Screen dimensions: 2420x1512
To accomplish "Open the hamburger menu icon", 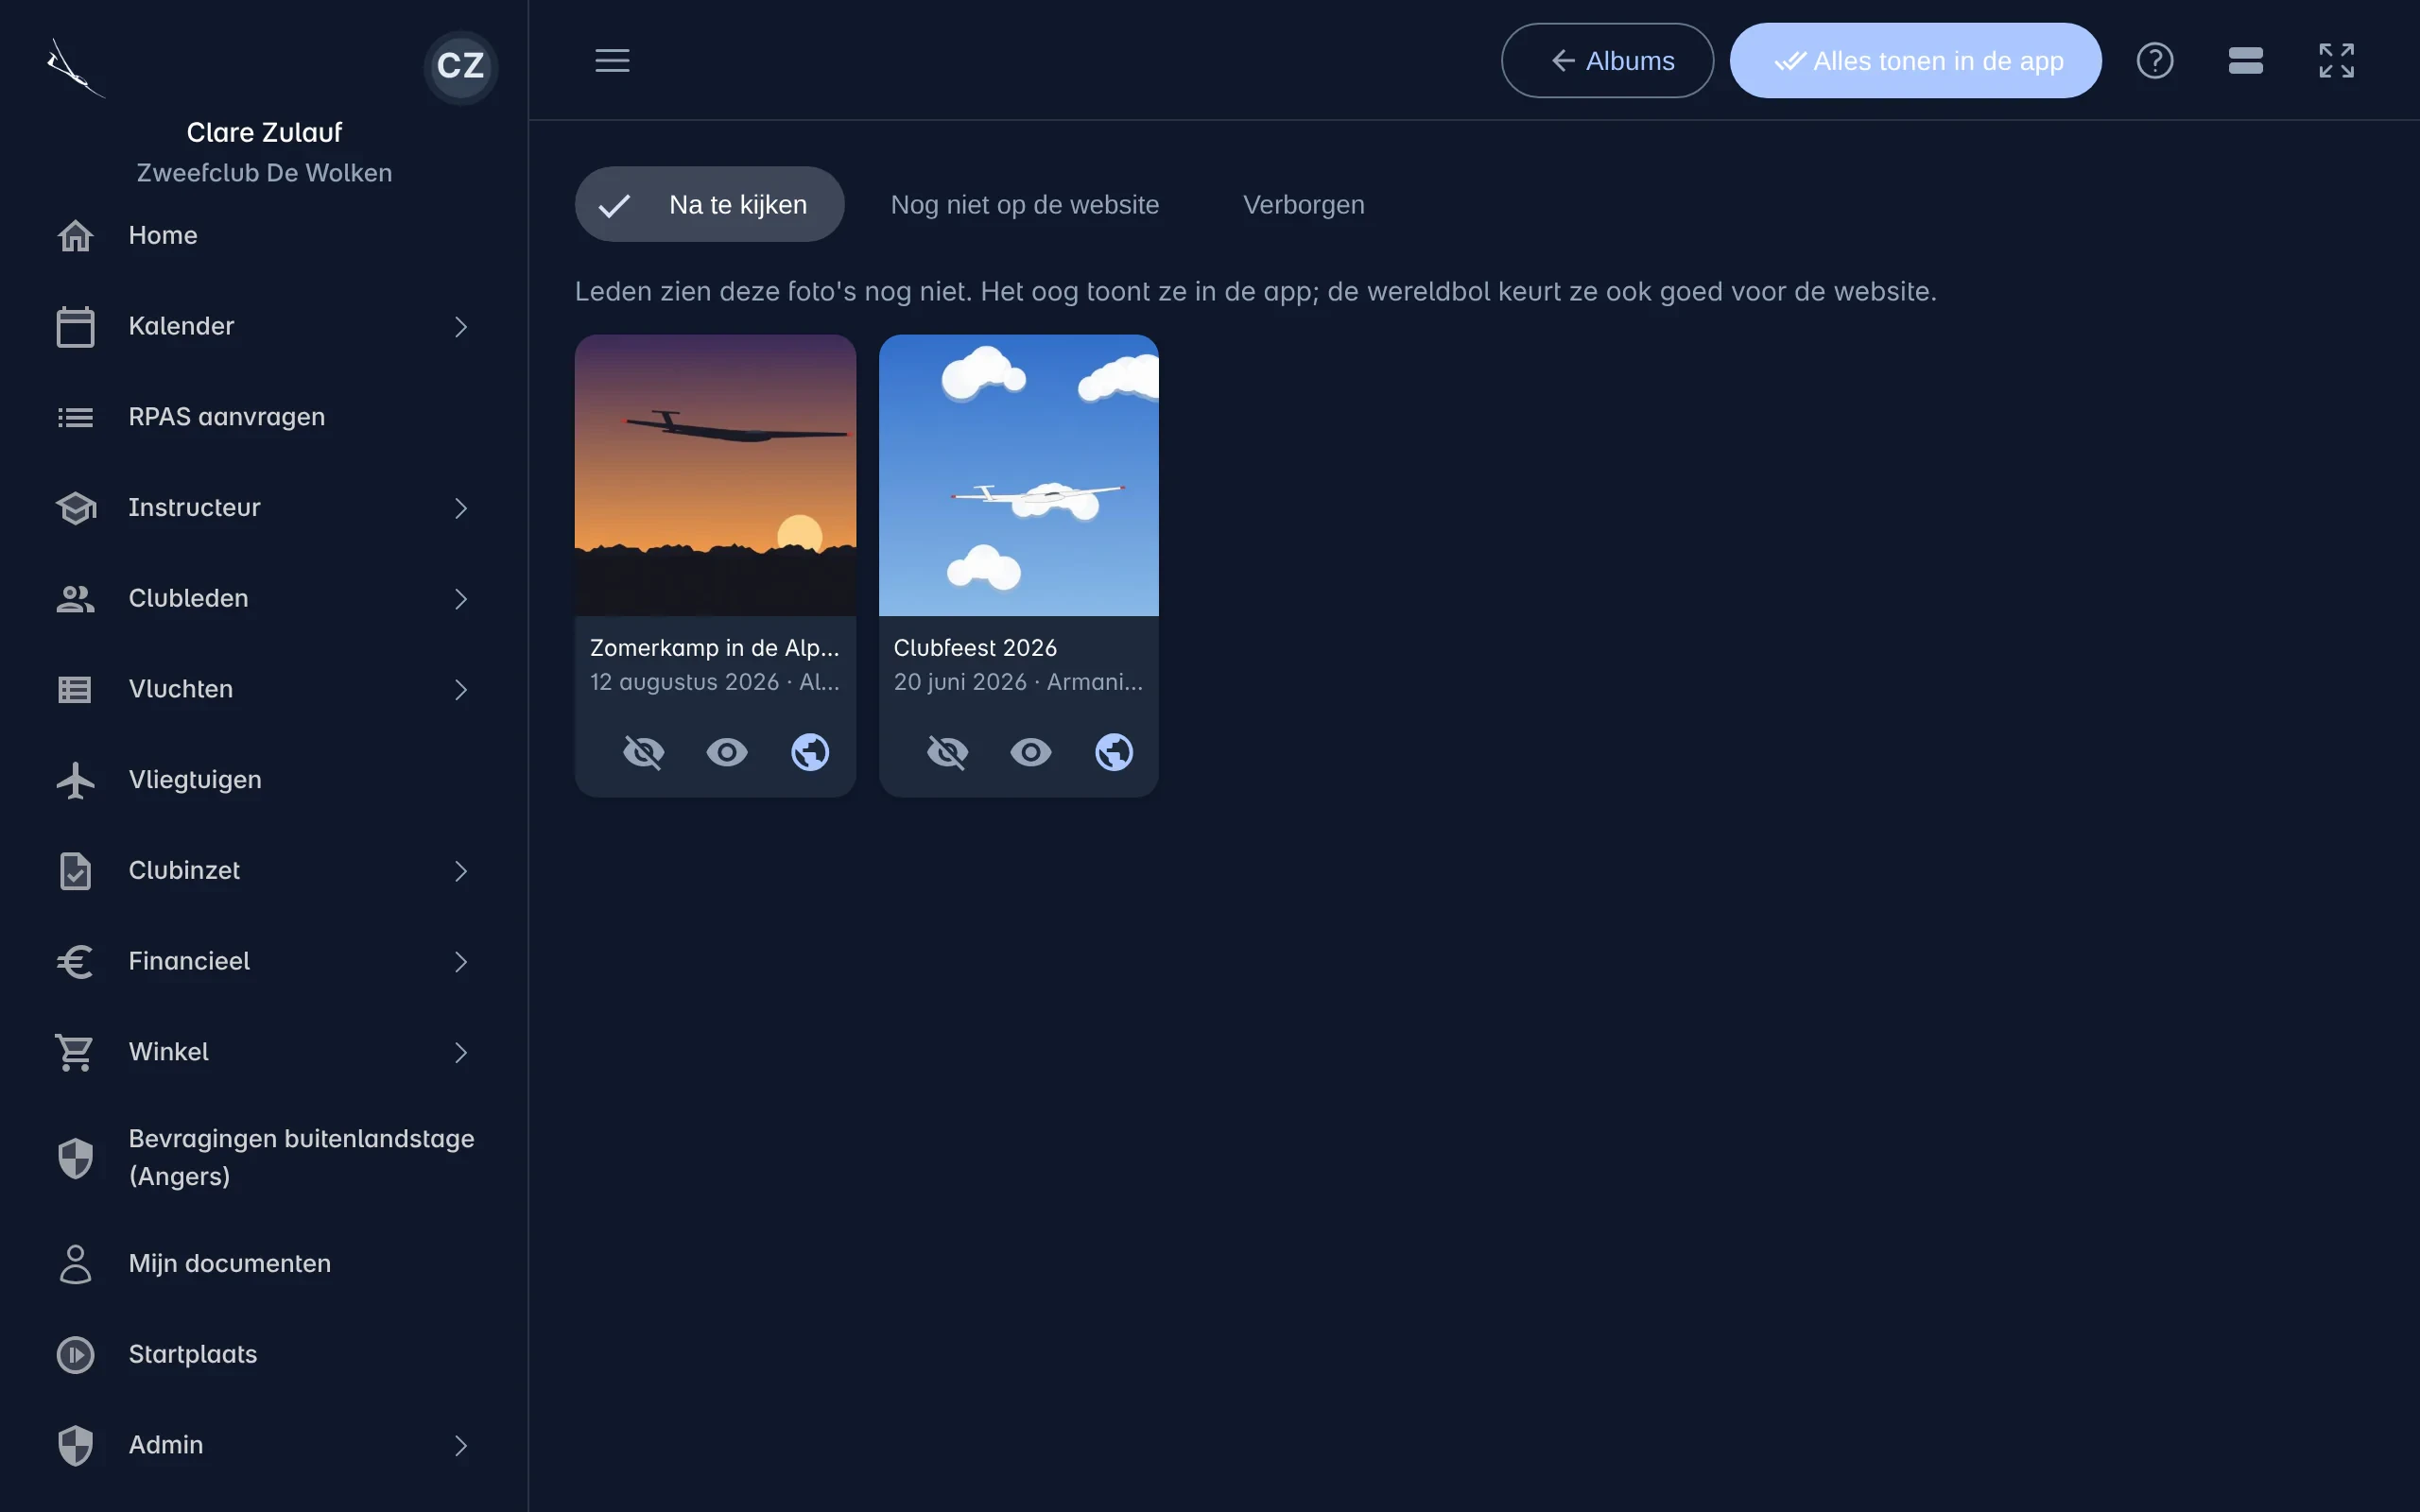I will (x=612, y=61).
